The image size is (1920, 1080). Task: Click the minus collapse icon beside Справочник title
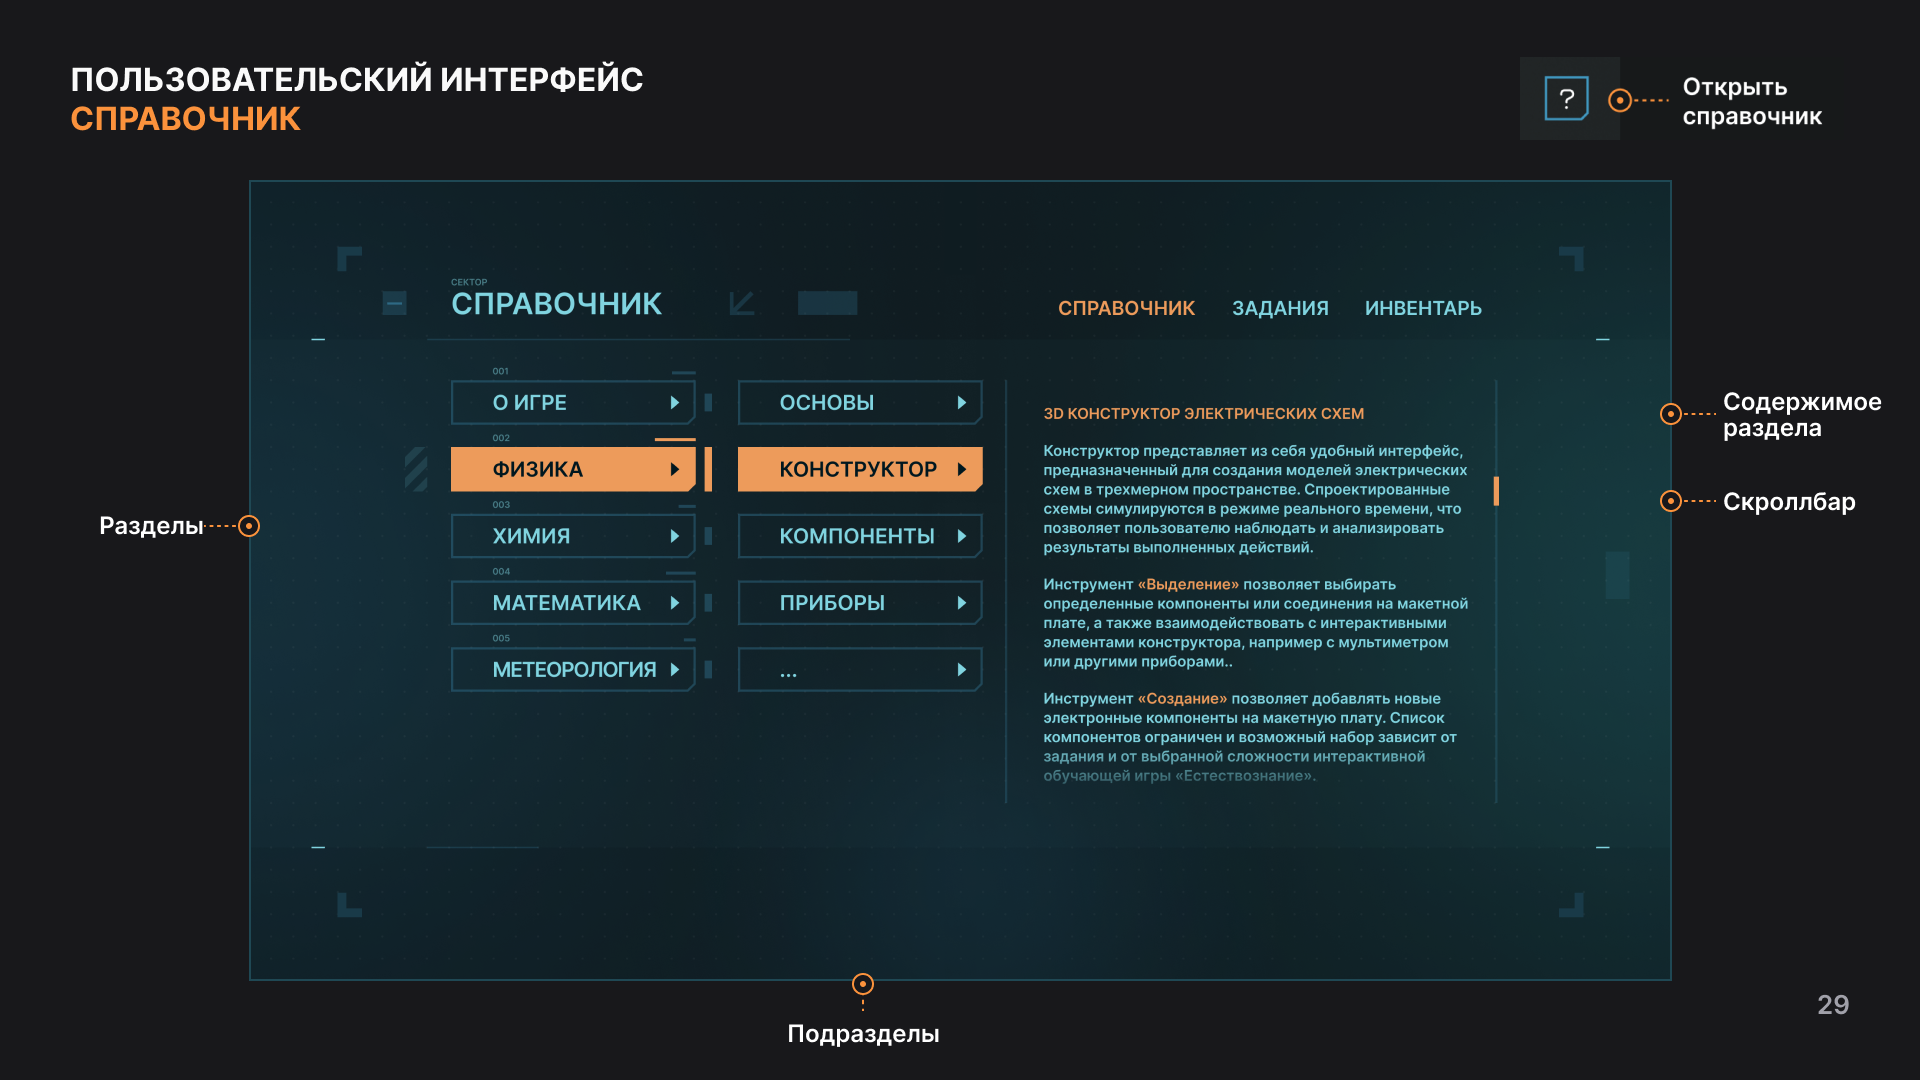click(x=394, y=303)
